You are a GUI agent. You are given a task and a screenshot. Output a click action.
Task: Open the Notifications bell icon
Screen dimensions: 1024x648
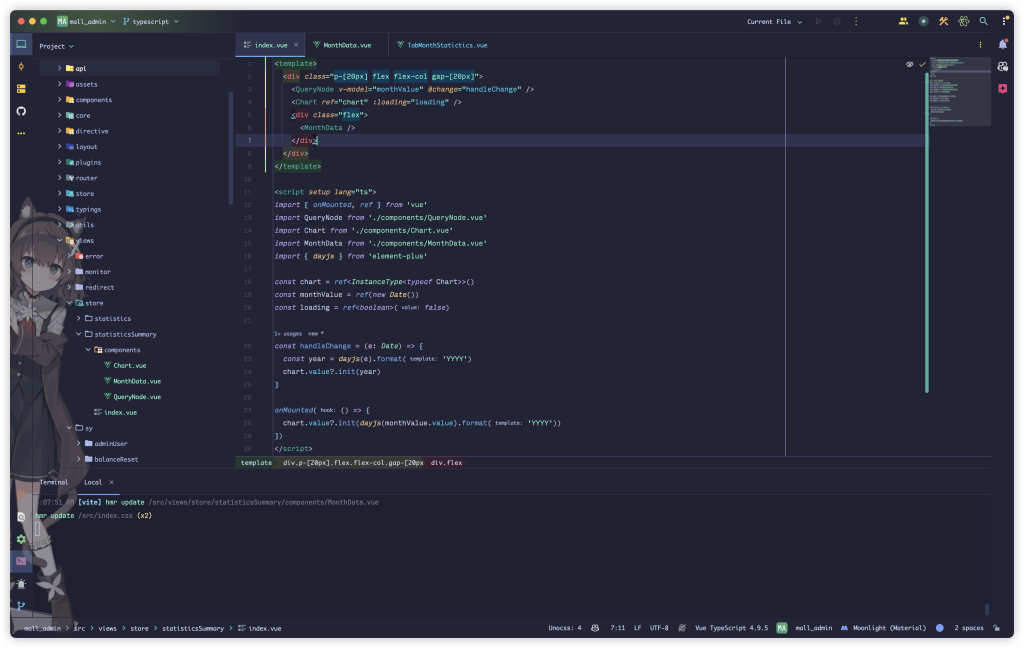[1002, 45]
